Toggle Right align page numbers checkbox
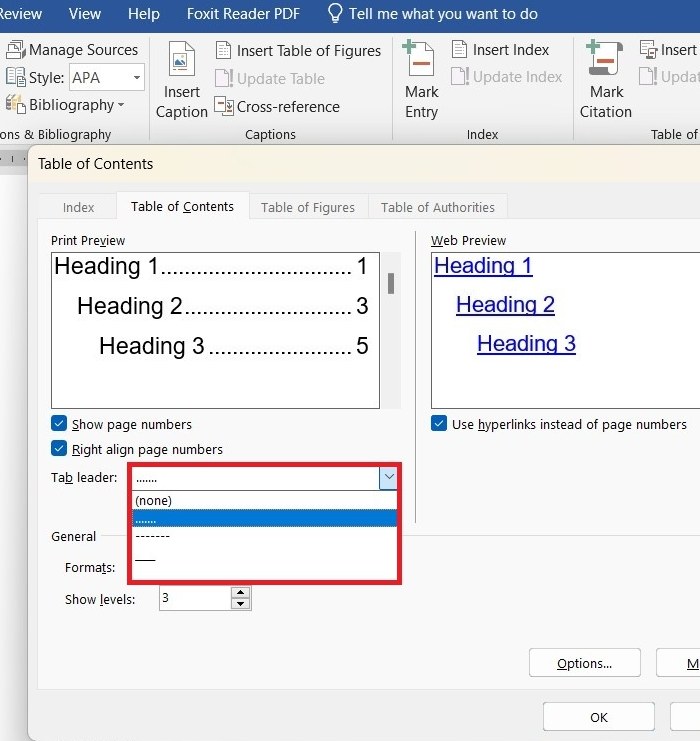Image resolution: width=700 pixels, height=741 pixels. click(x=59, y=448)
